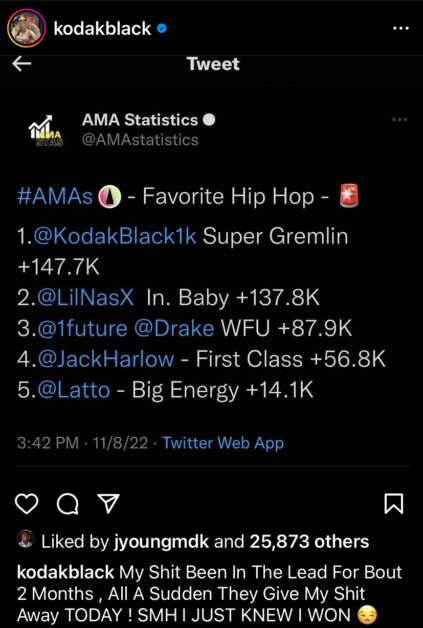Open kodakblack username in header
The image size is (423, 628).
point(103,28)
